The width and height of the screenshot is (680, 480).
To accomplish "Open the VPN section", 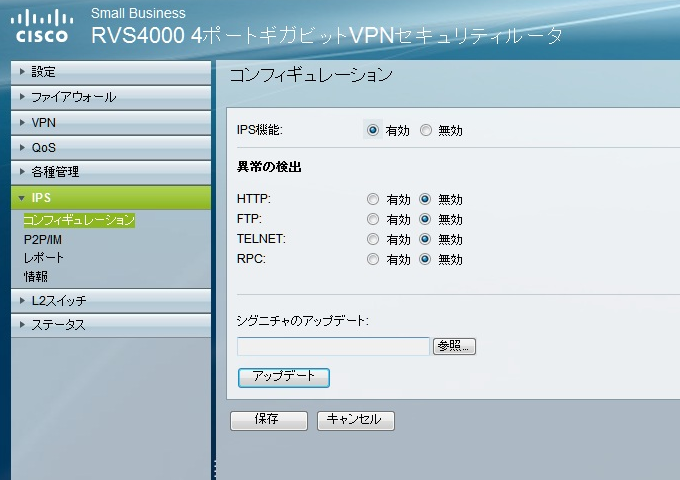I will coord(111,123).
